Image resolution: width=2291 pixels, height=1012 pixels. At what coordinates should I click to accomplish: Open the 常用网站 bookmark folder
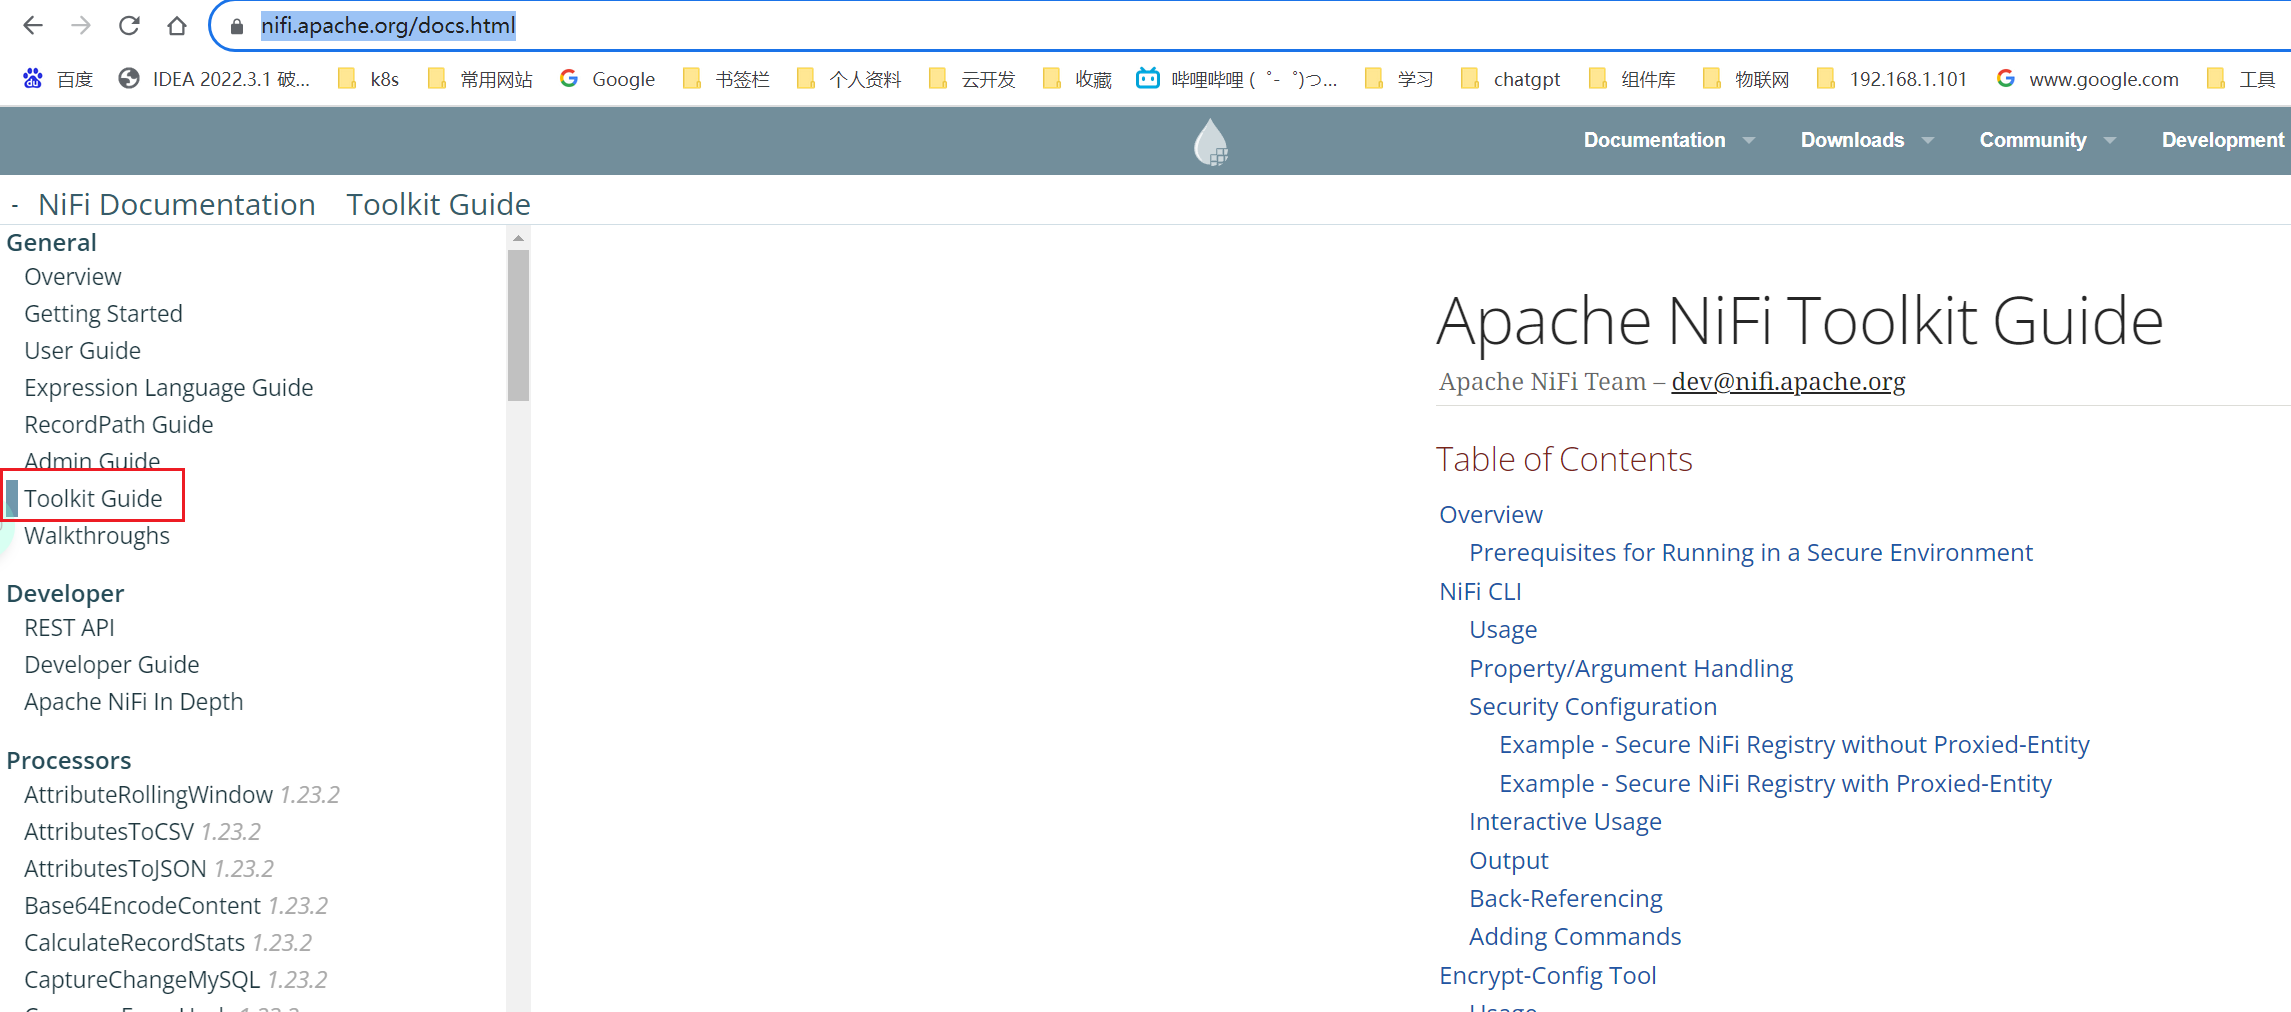tap(480, 79)
